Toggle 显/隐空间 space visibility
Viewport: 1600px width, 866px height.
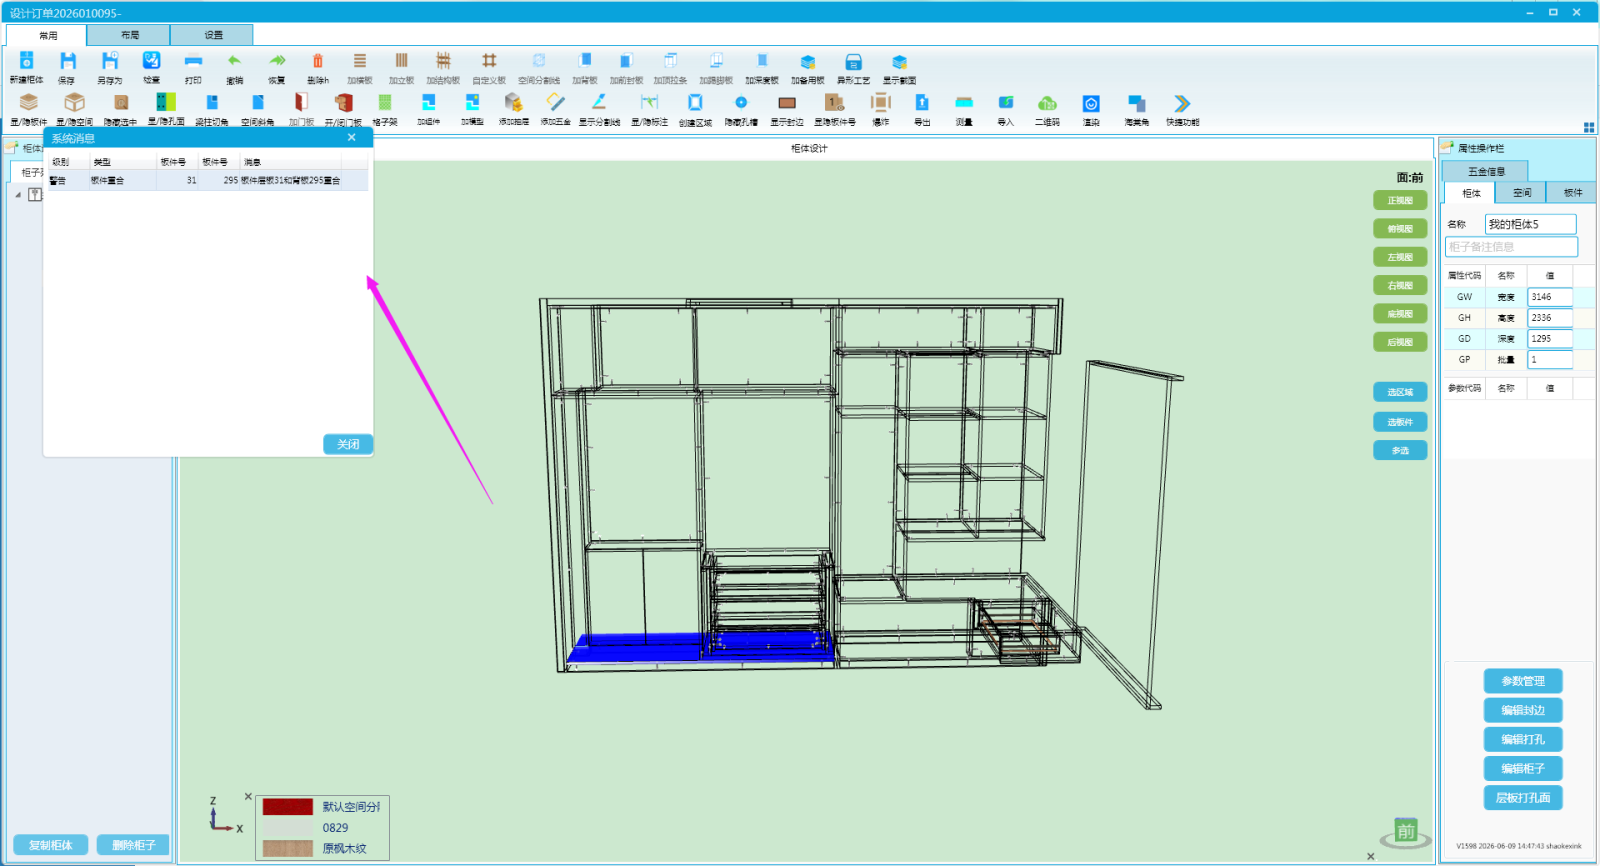(74, 109)
